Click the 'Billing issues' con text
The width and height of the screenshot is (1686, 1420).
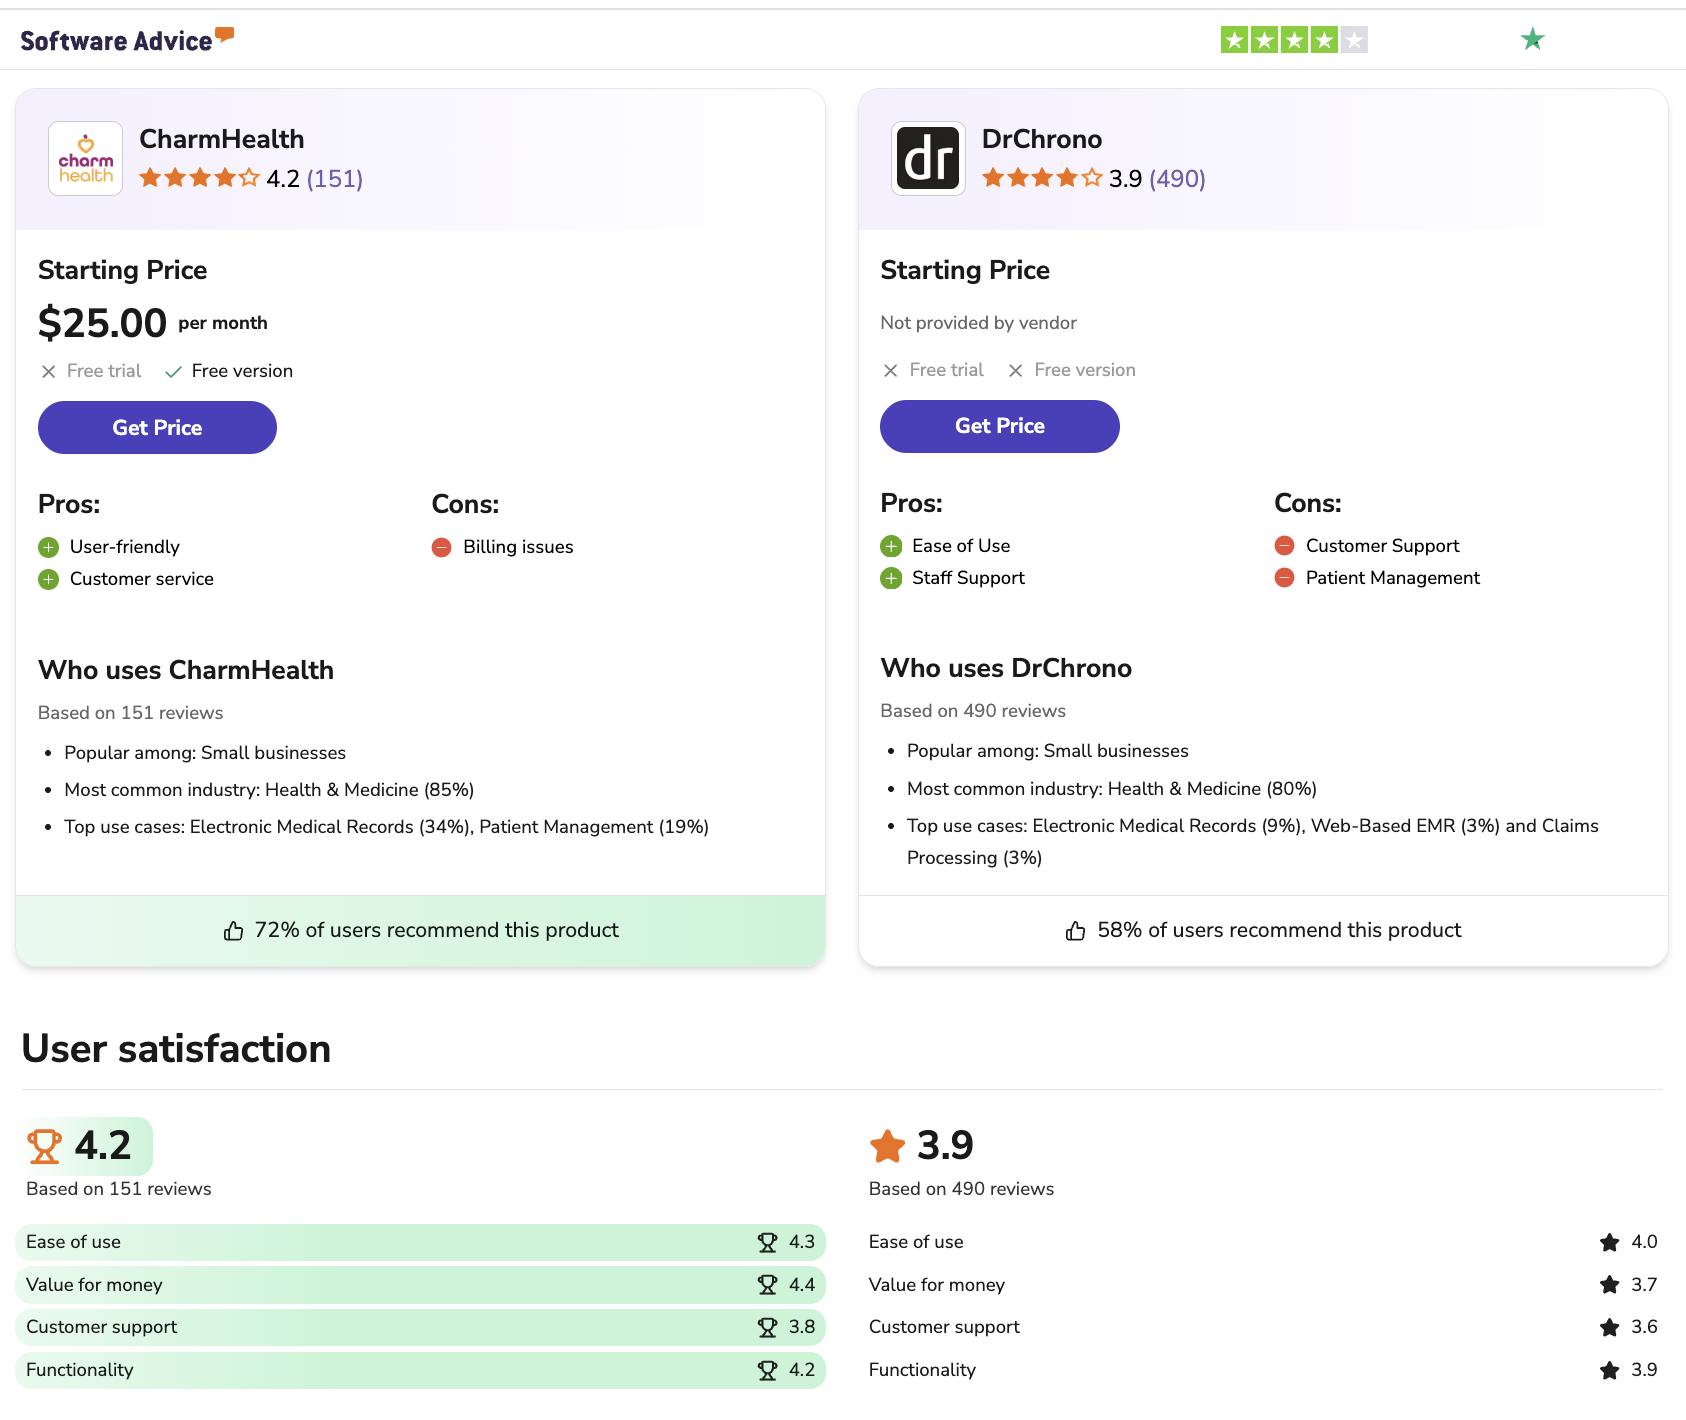click(518, 547)
